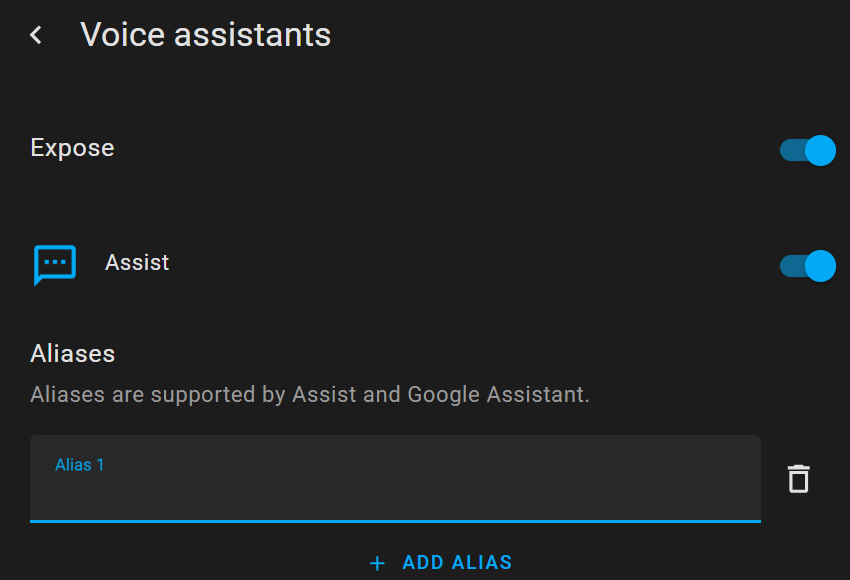The height and width of the screenshot is (580, 850).
Task: Click the Aliases section heading
Action: coord(72,353)
